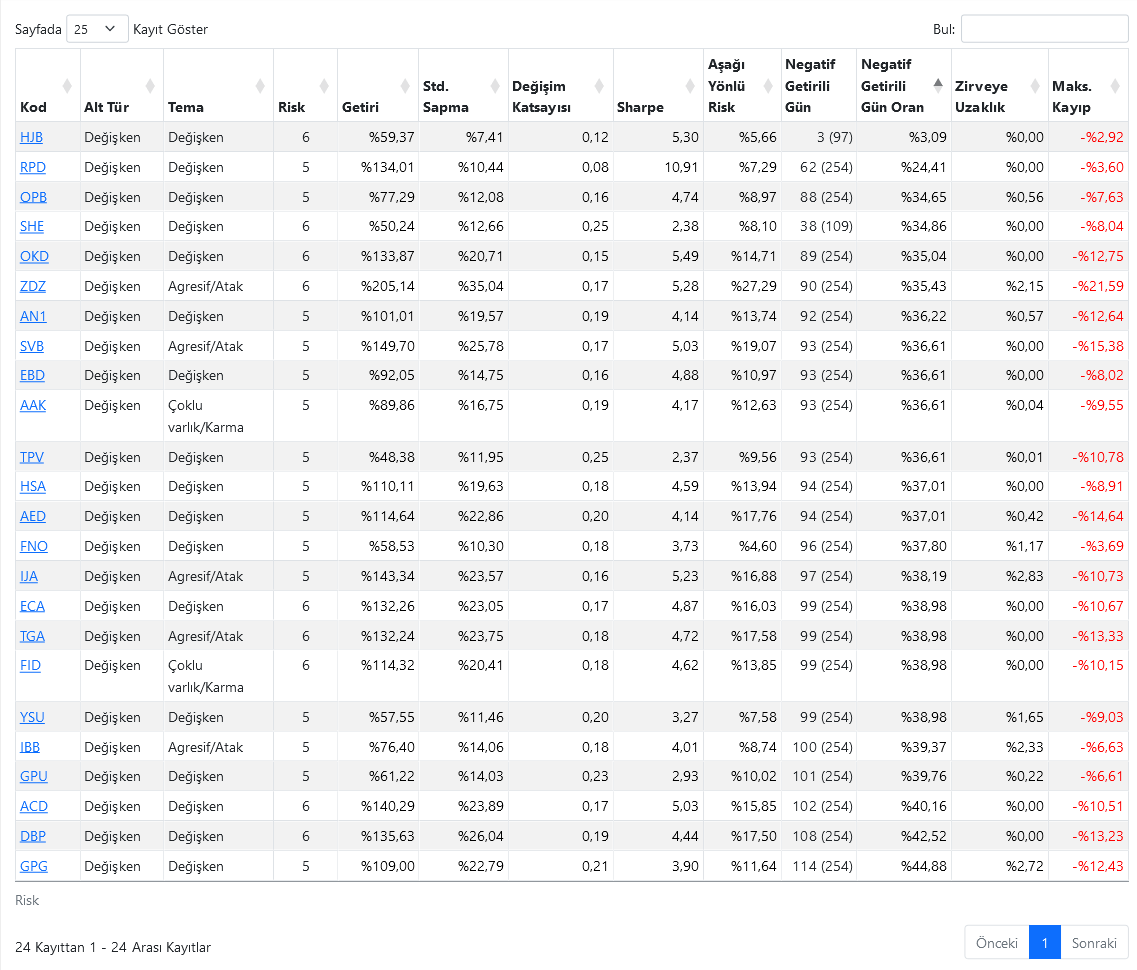Open the ACD fund link
Image resolution: width=1137 pixels, height=970 pixels.
34,806
